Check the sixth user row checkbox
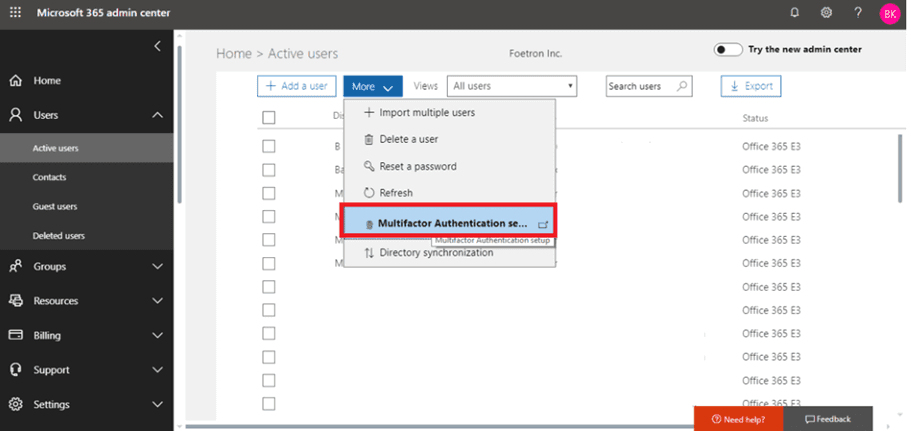908x431 pixels. coord(269,263)
